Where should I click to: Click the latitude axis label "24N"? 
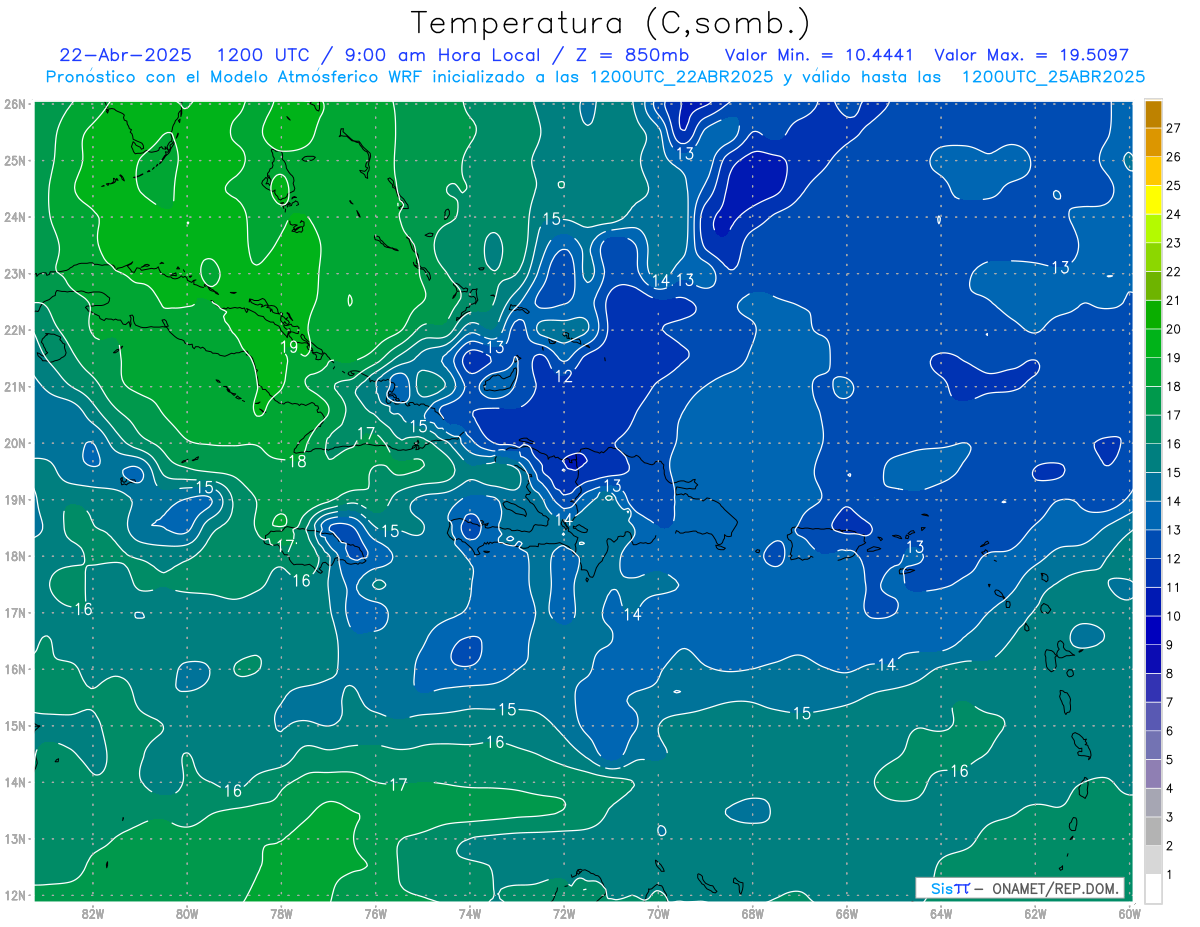click(x=14, y=217)
